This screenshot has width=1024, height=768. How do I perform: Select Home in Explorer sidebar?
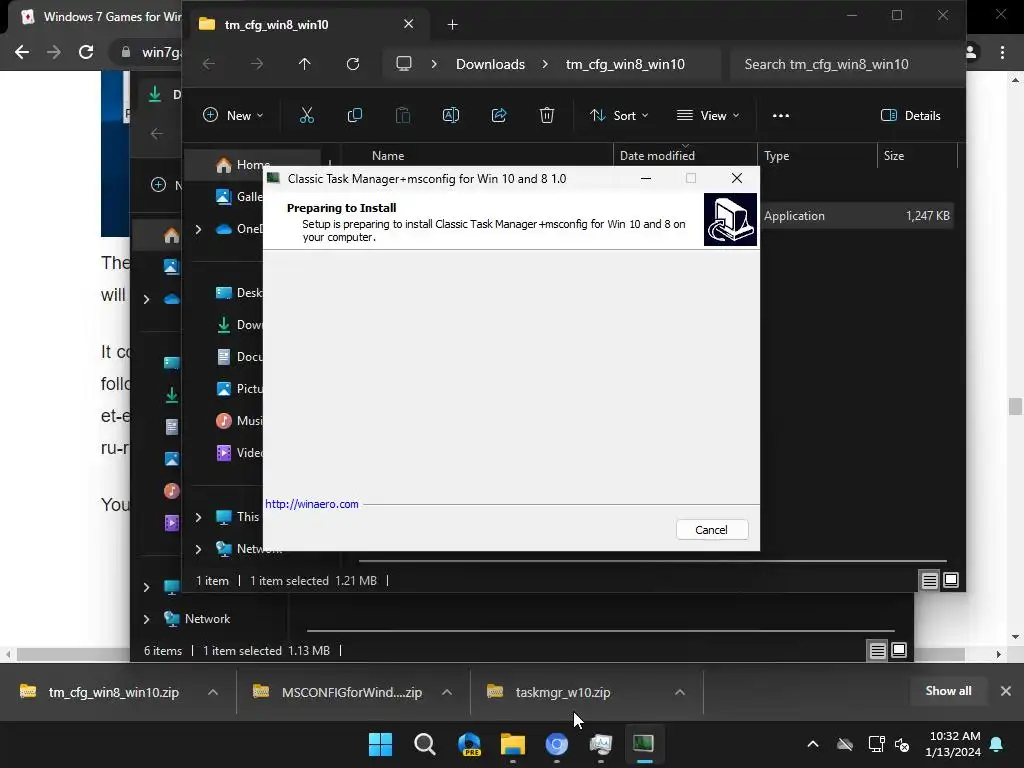tap(251, 165)
